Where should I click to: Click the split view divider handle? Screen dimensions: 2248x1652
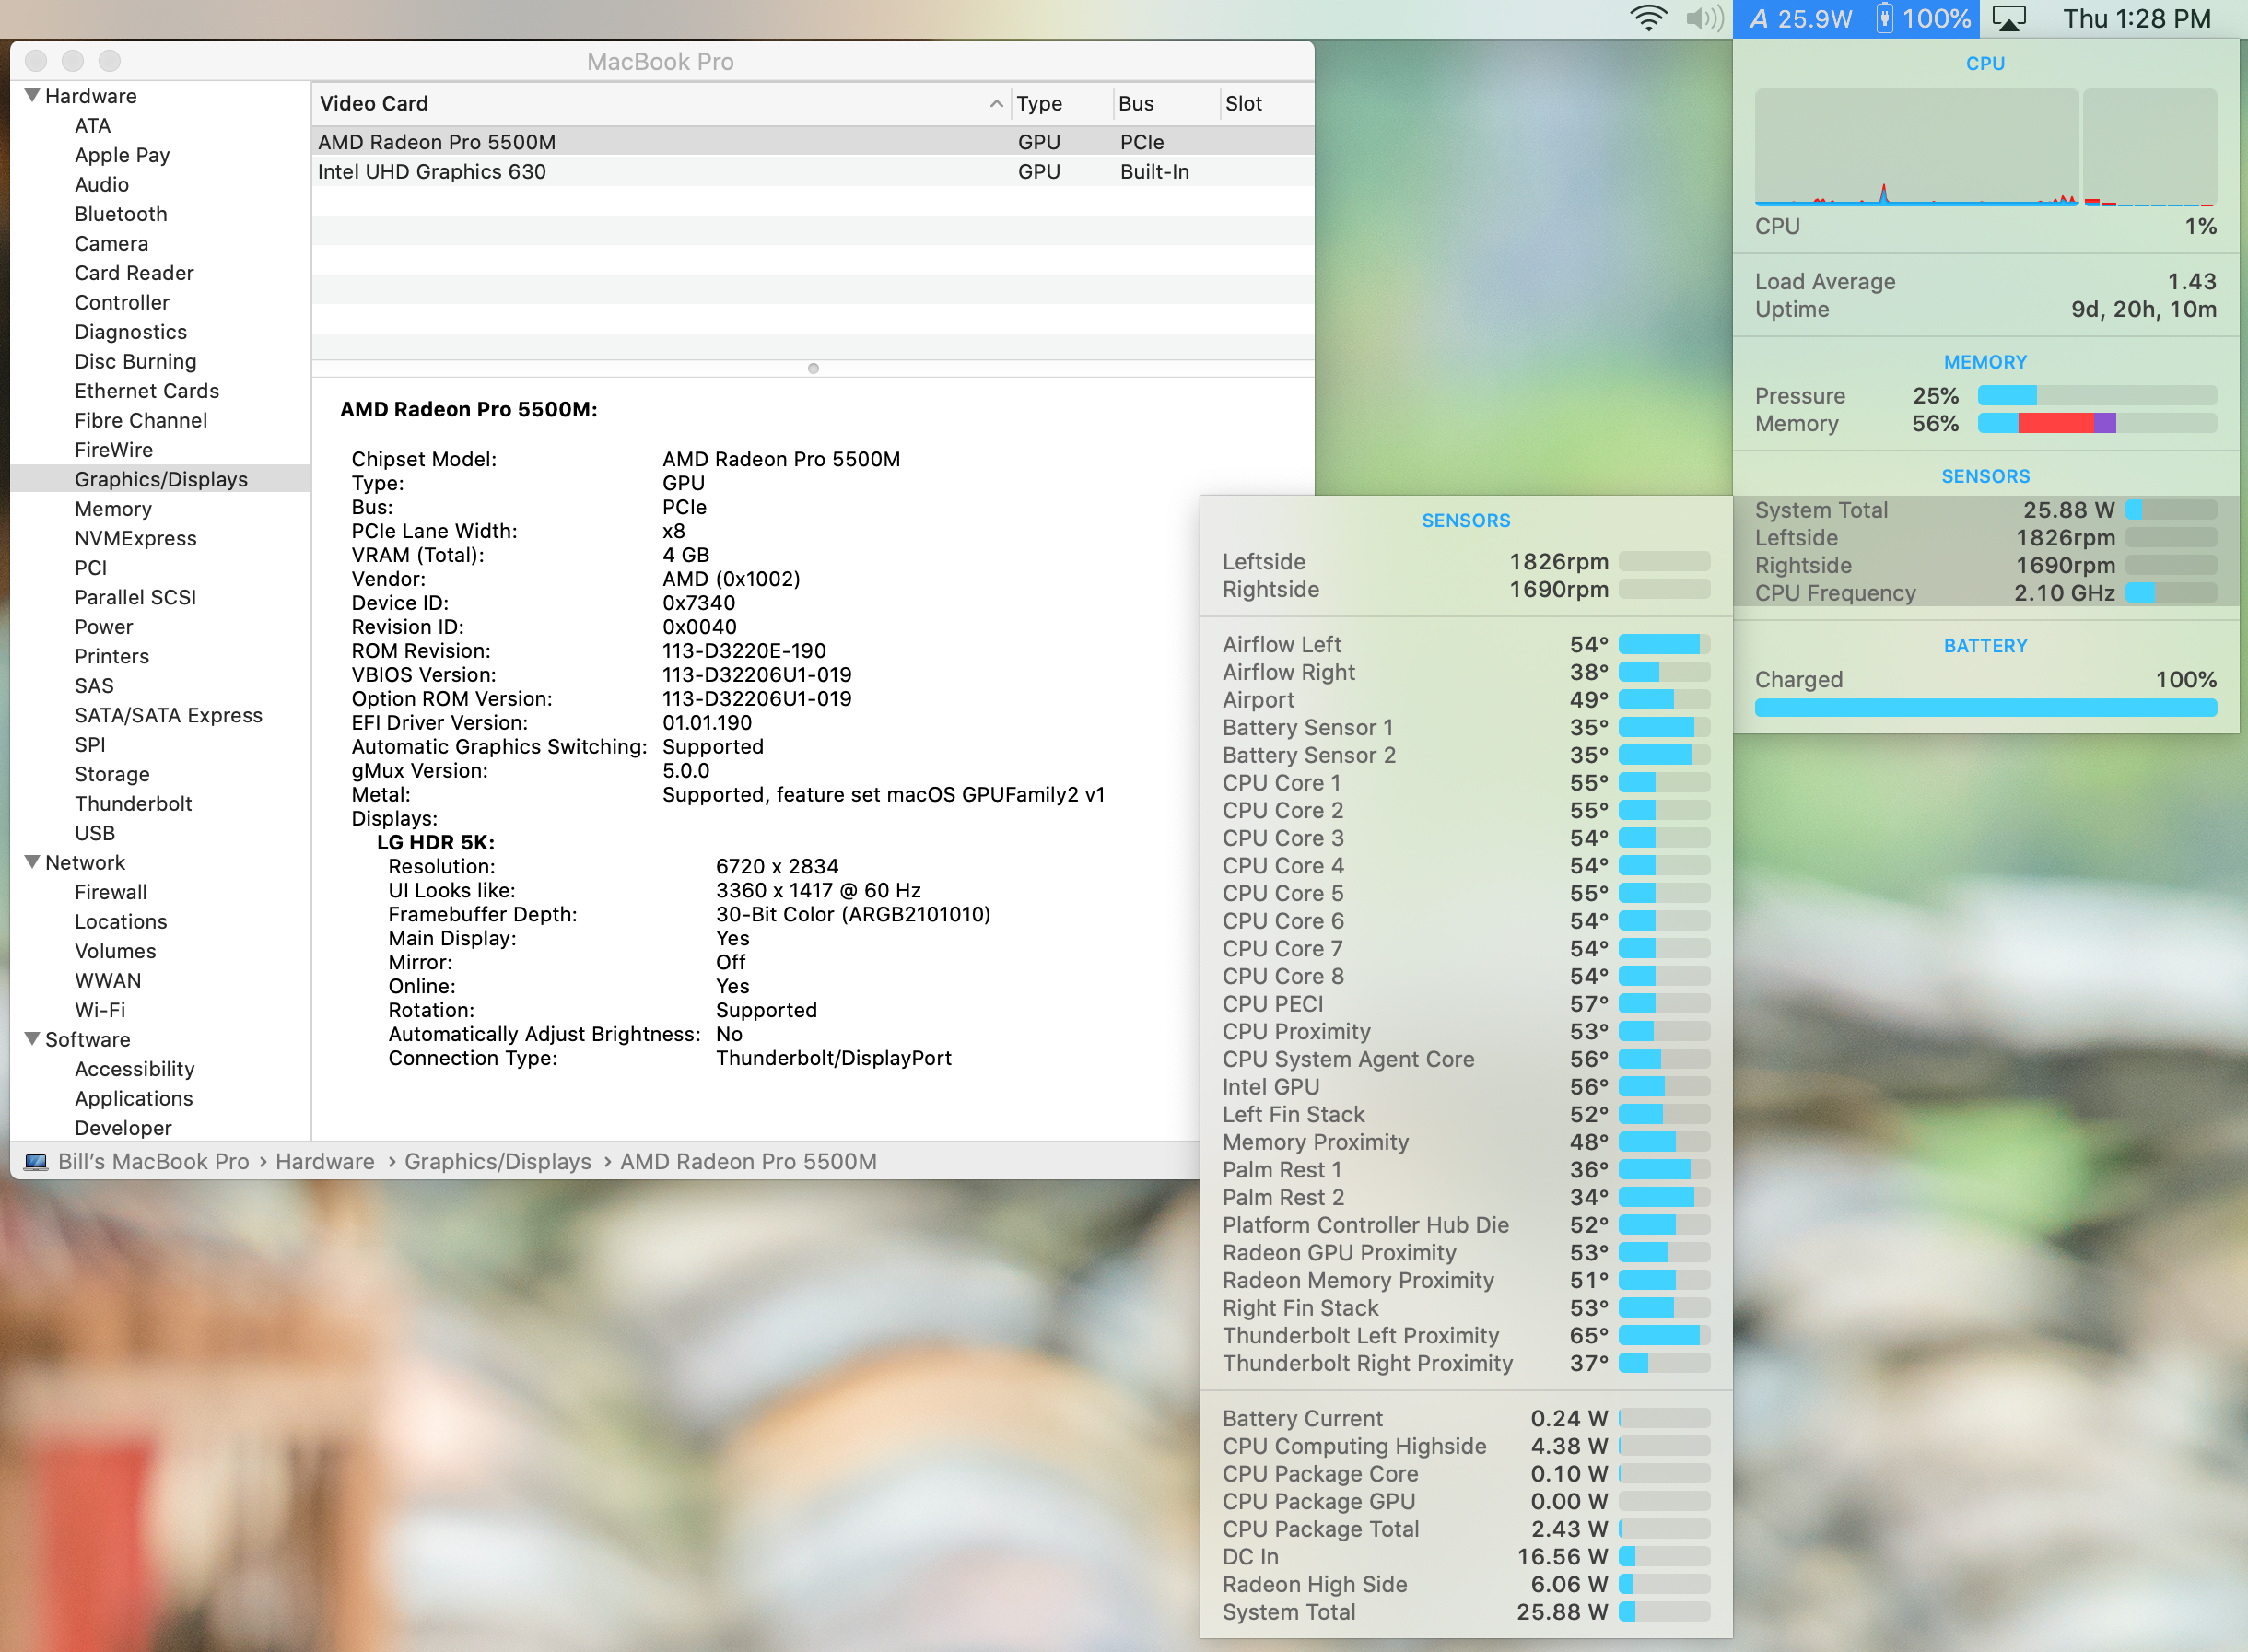pyautogui.click(x=813, y=368)
